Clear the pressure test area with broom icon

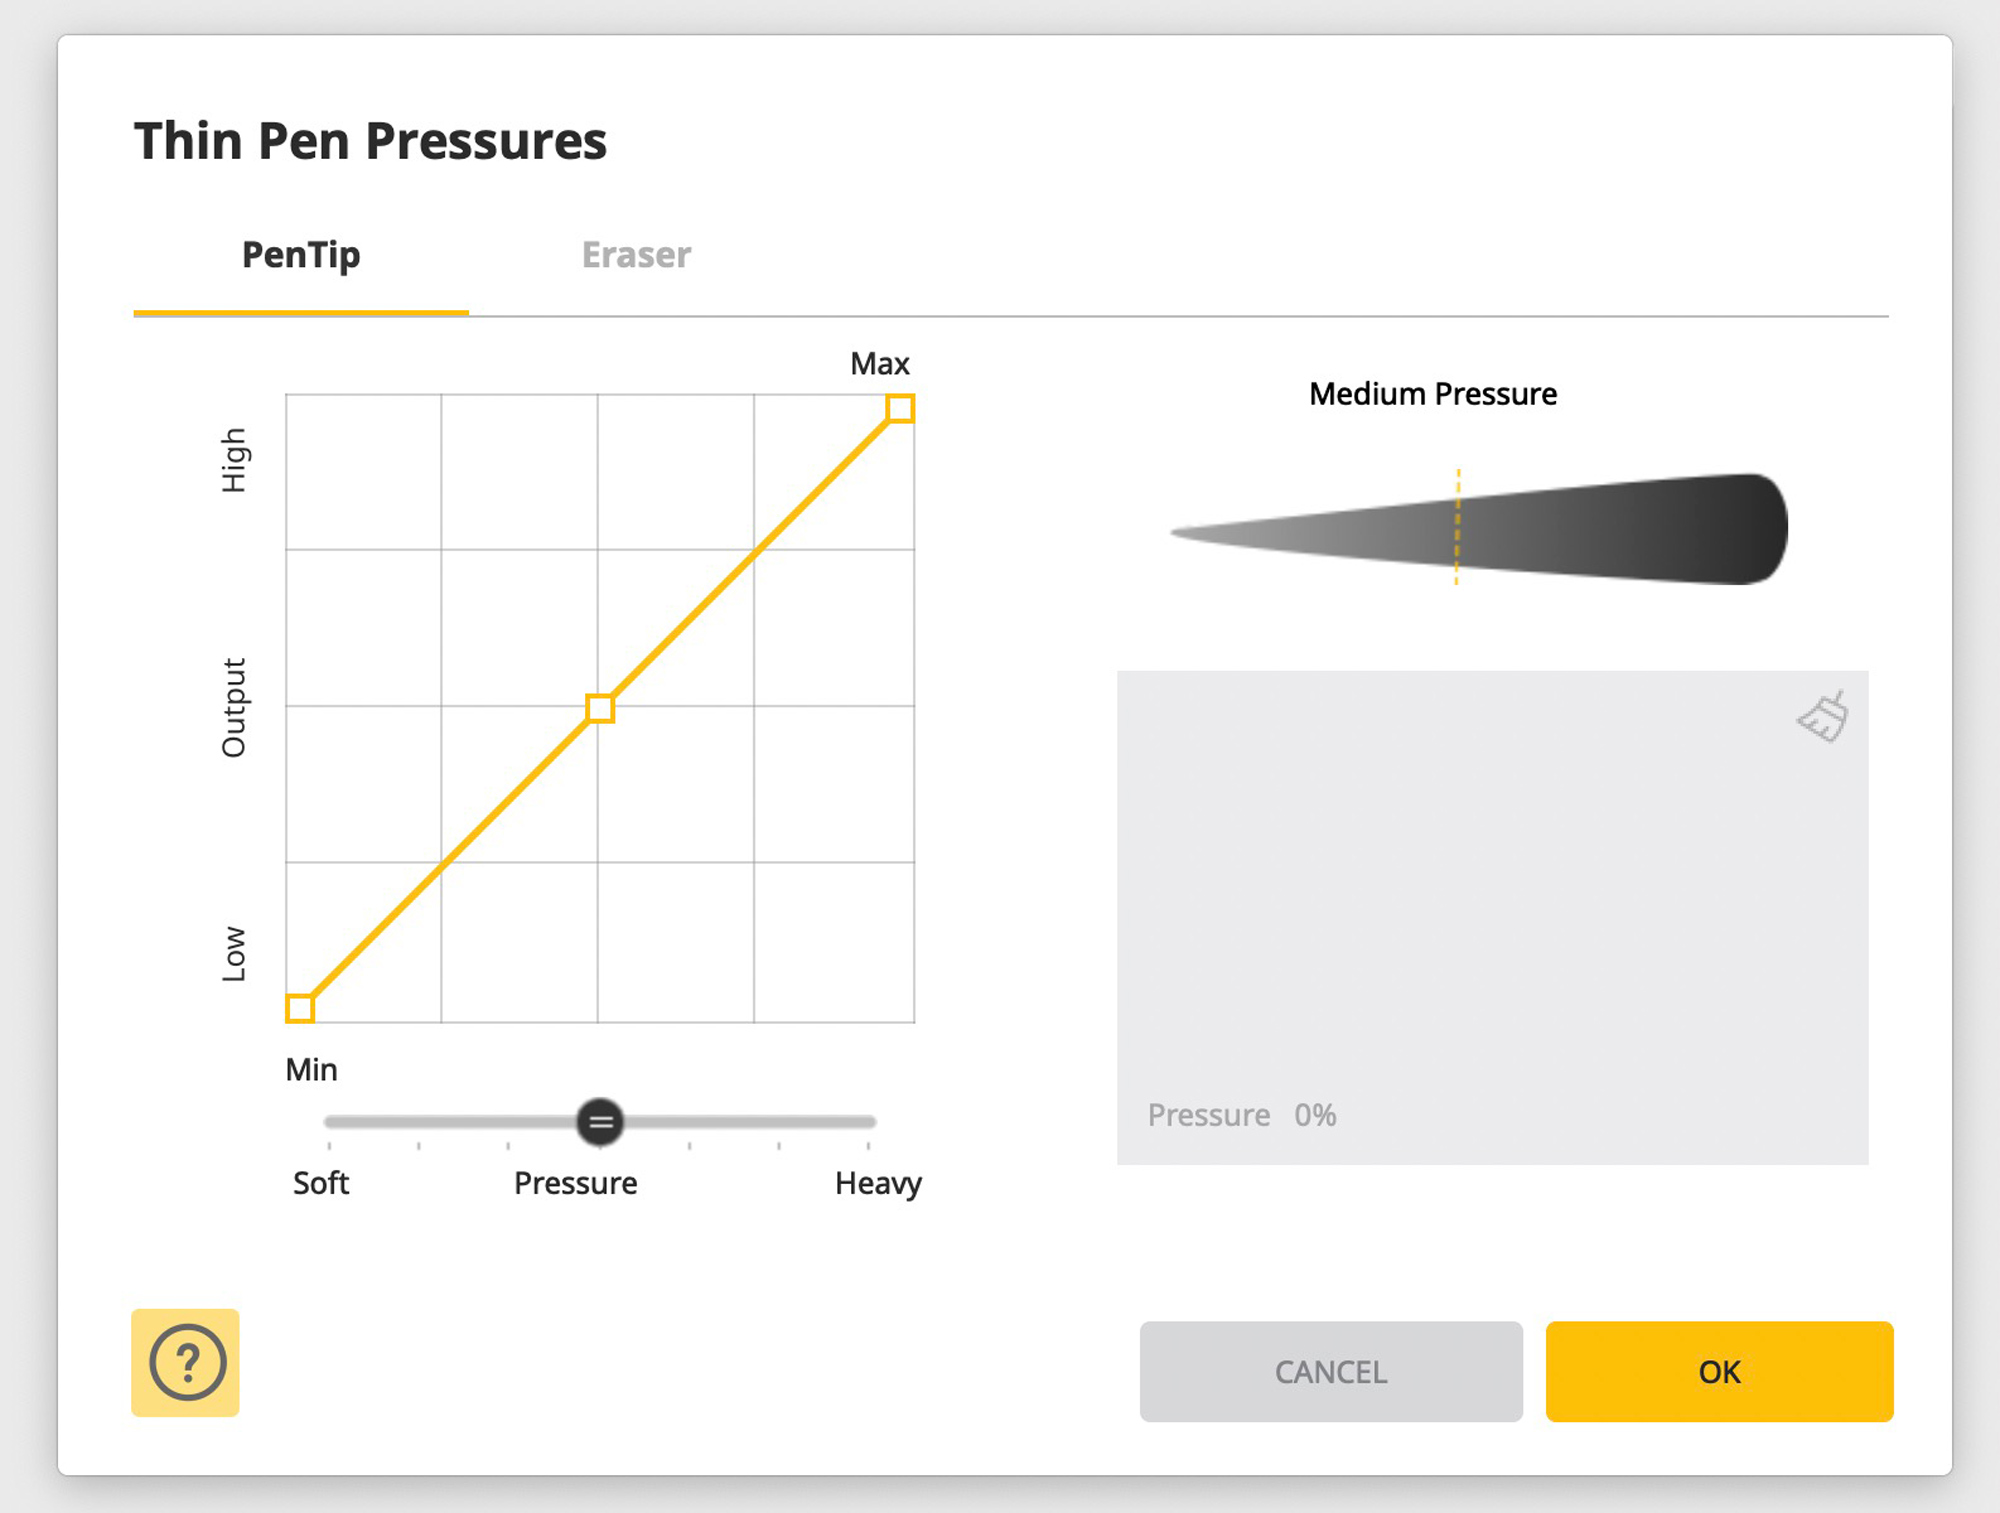coord(1822,717)
